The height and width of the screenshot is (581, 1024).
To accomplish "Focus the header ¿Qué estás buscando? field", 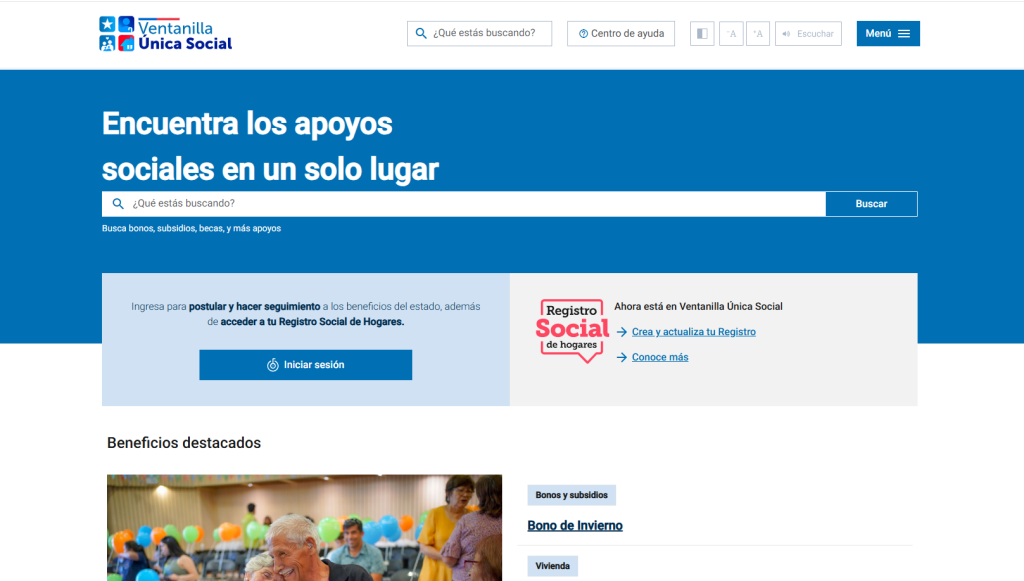I will (479, 33).
